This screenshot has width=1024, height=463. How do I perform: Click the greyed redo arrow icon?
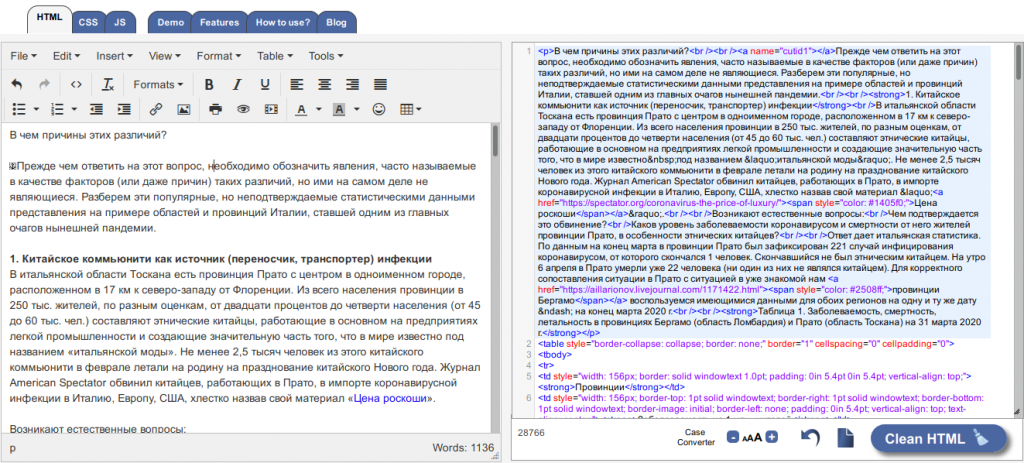45,84
